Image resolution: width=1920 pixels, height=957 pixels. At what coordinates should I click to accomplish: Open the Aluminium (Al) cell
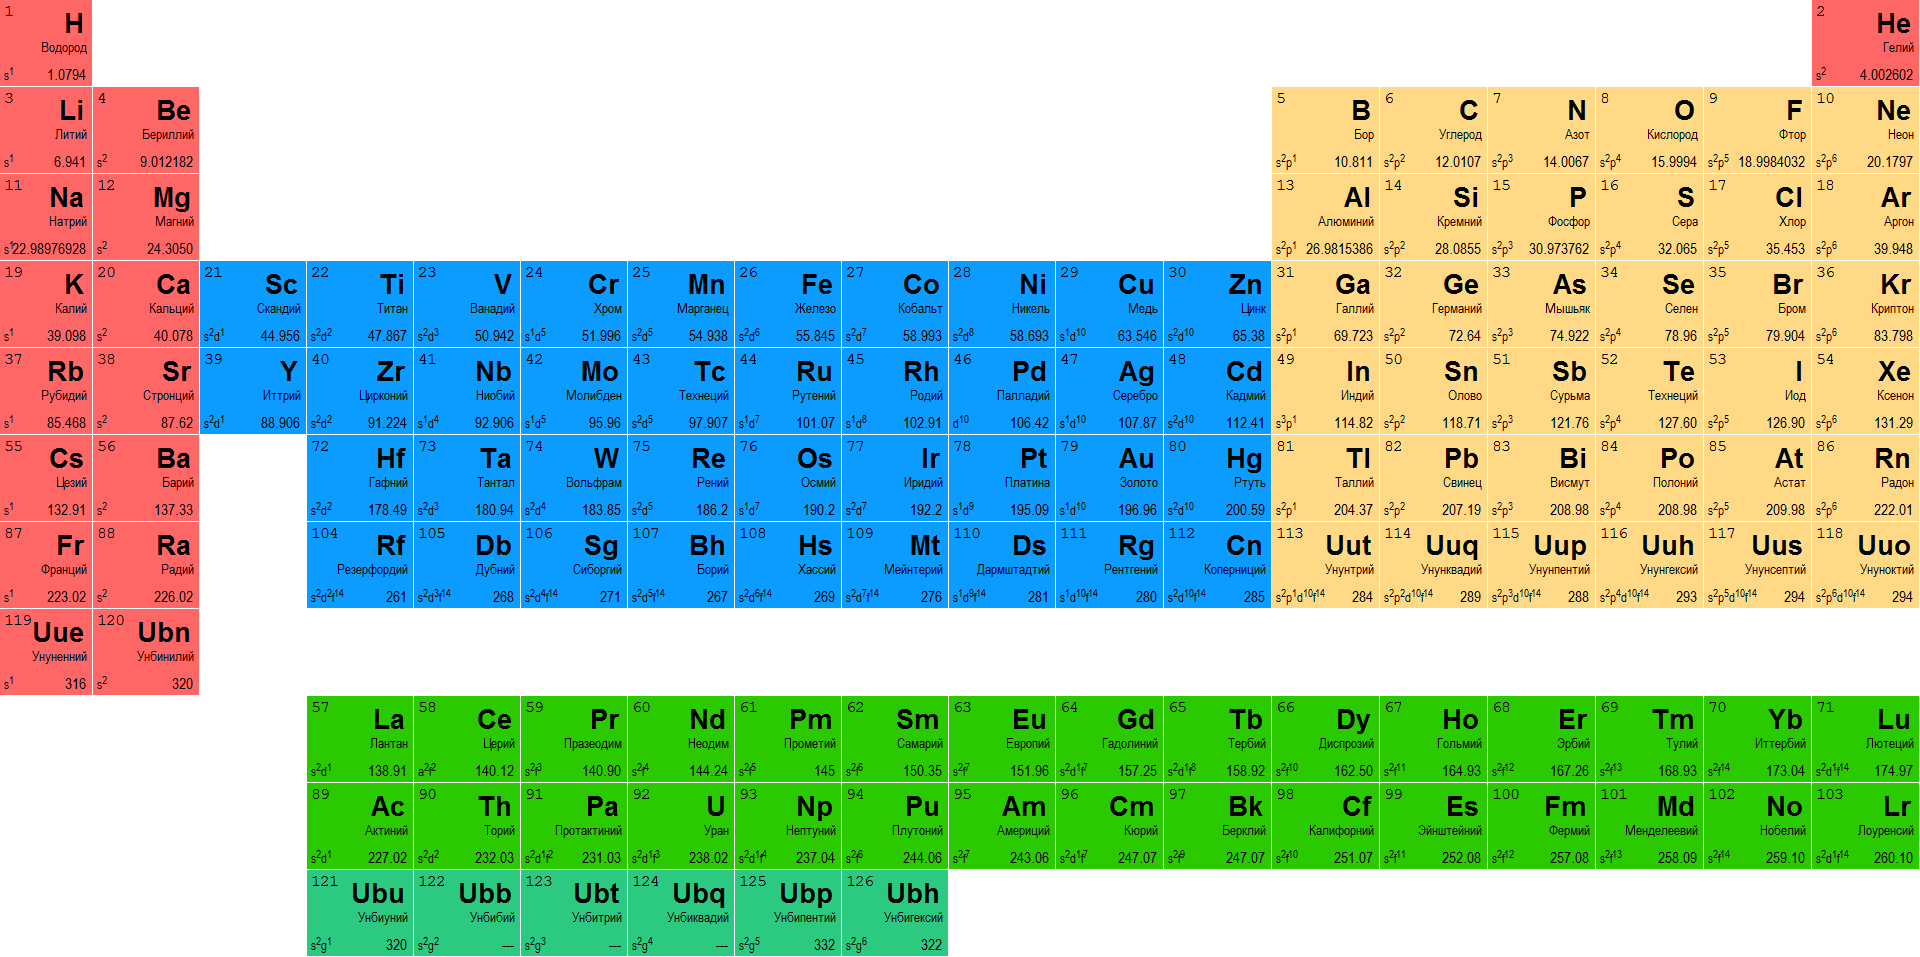click(x=1326, y=217)
